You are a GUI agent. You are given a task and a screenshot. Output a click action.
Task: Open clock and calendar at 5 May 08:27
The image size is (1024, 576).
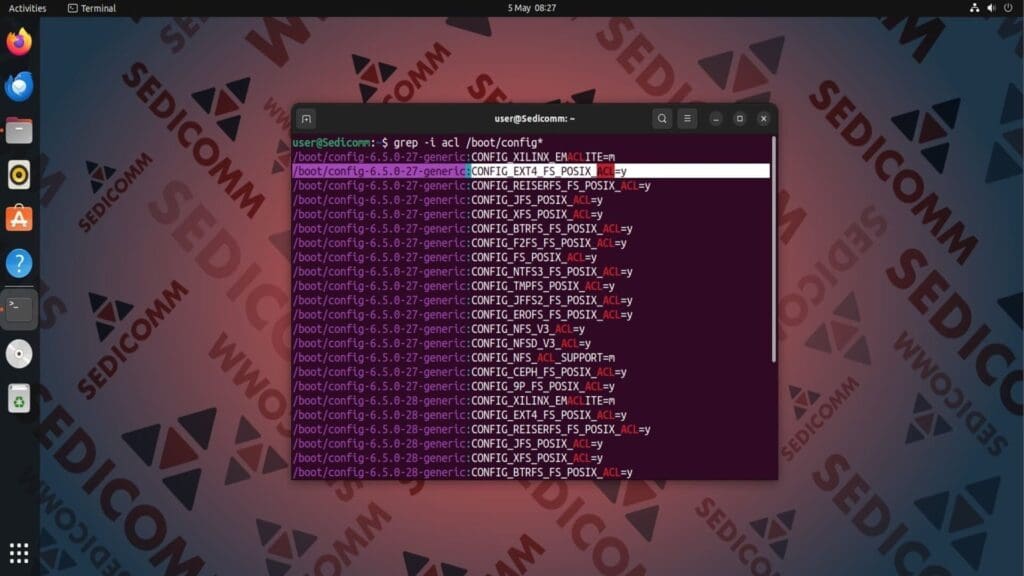click(x=532, y=8)
